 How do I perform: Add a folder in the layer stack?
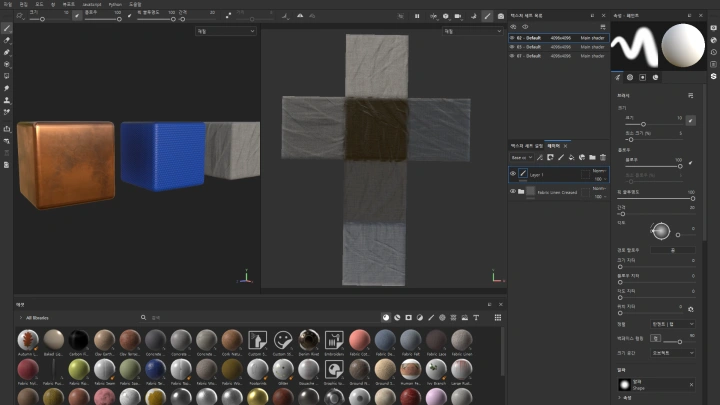coord(592,157)
